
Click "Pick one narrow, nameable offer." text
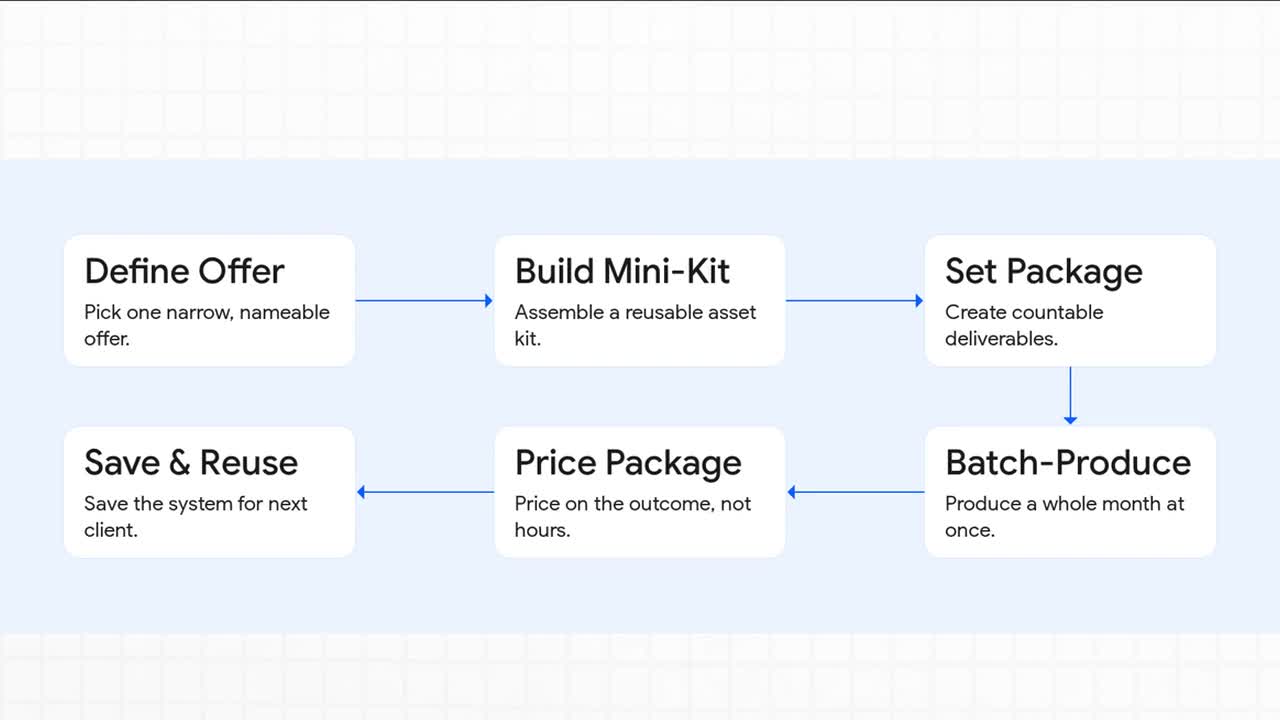(x=207, y=325)
